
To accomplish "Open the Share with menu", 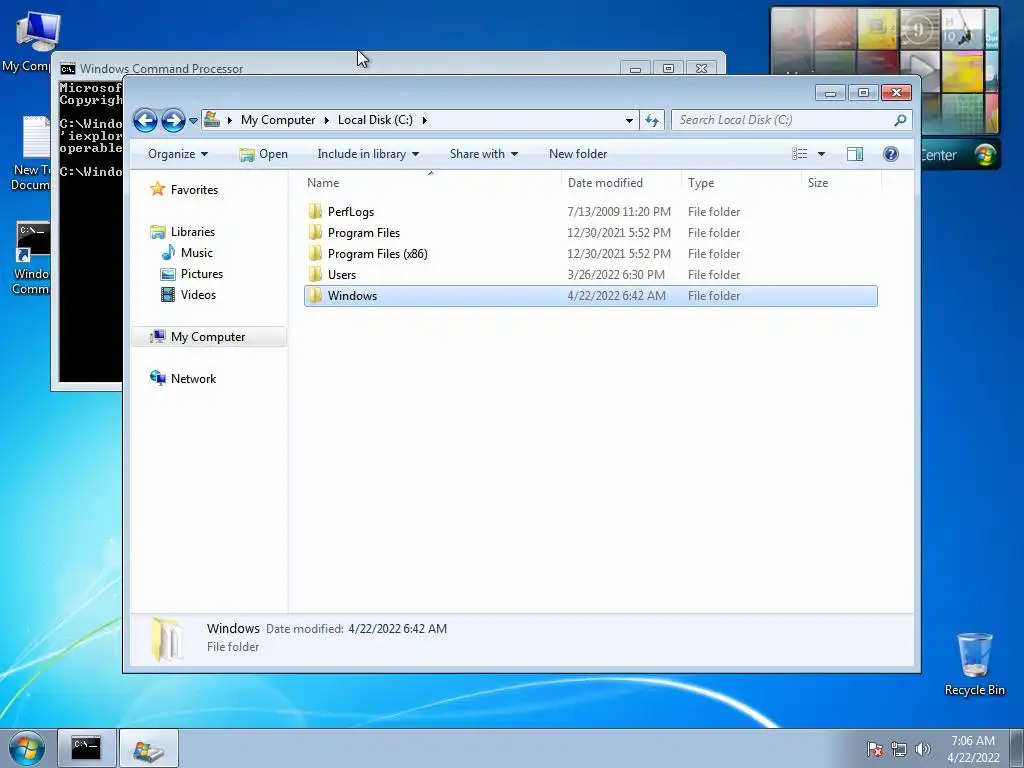I will [x=483, y=154].
